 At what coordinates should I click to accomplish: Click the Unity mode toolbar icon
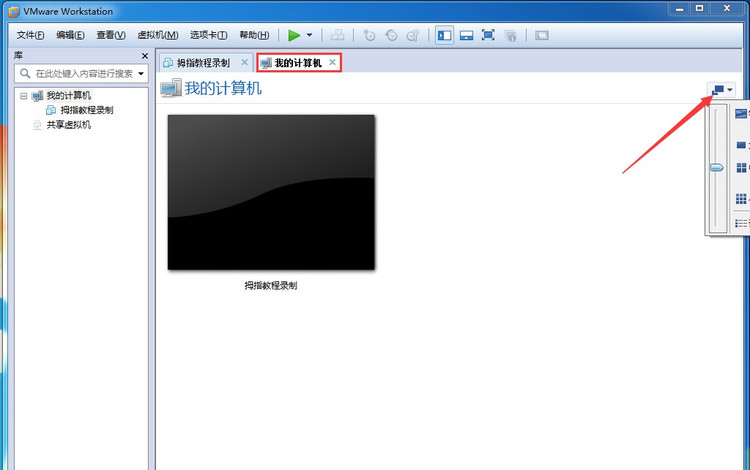pos(510,35)
